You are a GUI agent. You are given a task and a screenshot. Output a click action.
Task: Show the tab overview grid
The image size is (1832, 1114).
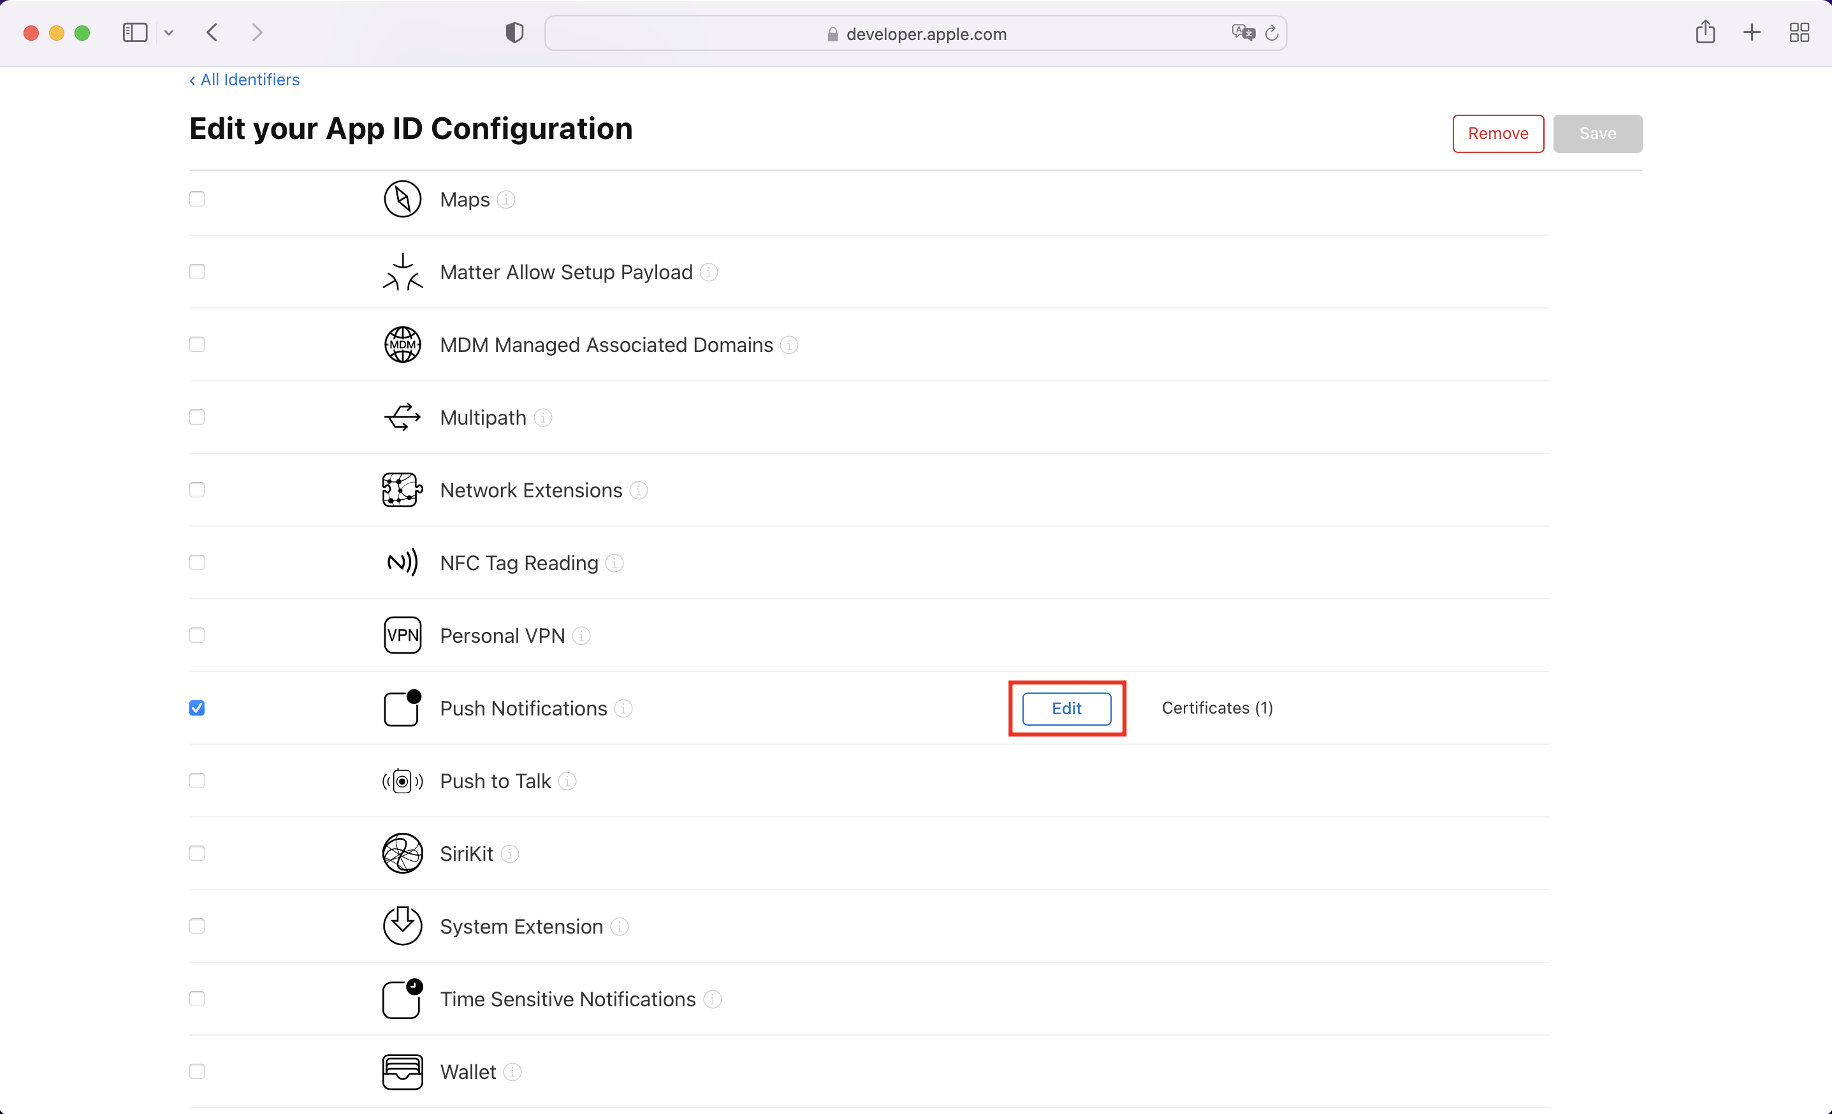(1799, 33)
